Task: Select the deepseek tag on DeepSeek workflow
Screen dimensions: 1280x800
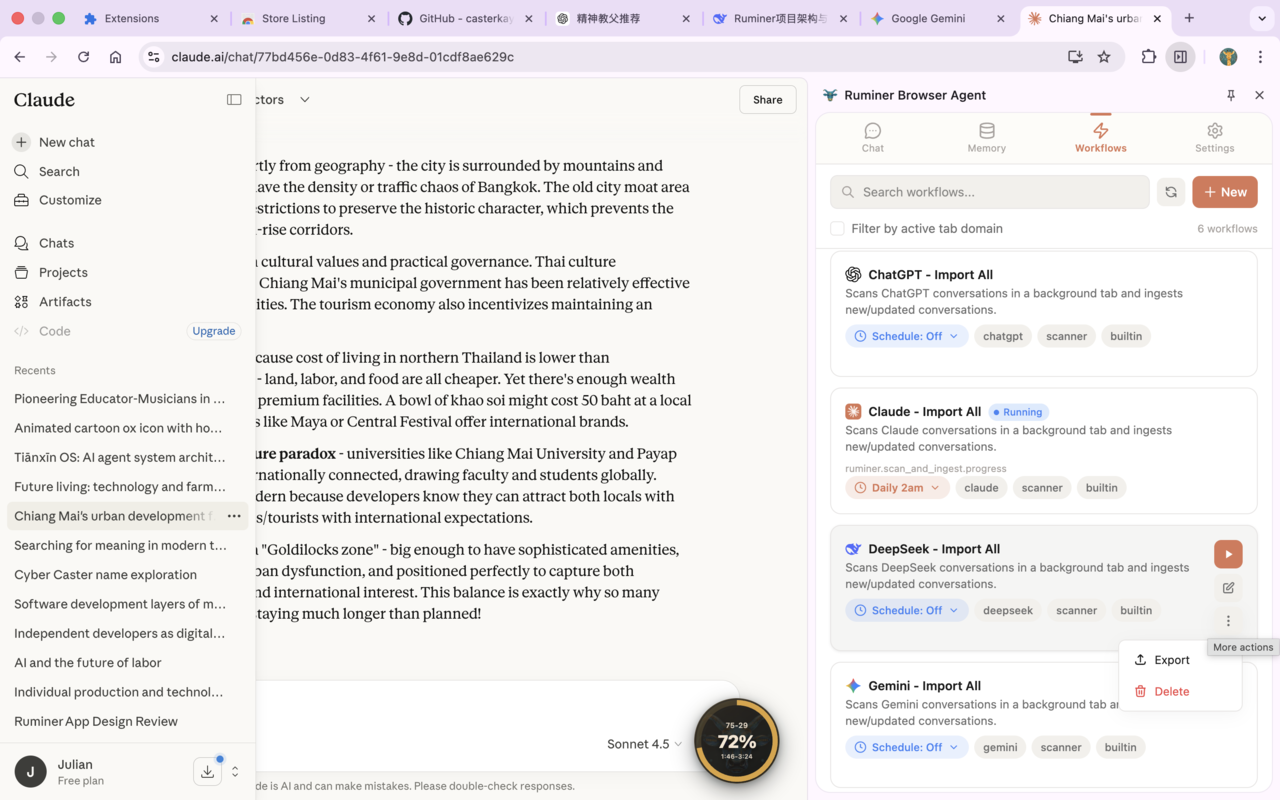Action: coord(1008,610)
